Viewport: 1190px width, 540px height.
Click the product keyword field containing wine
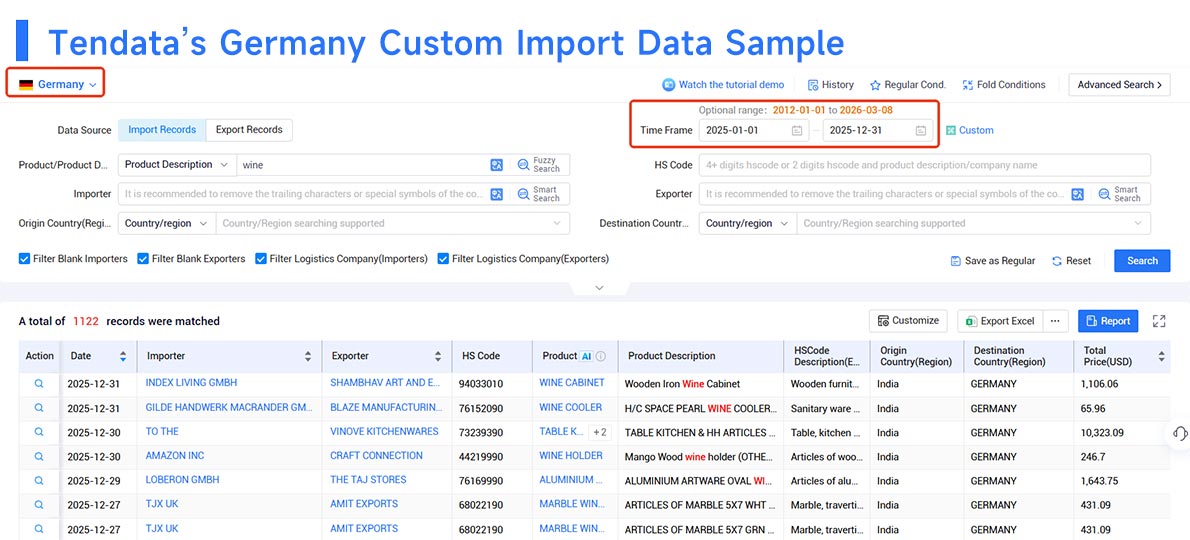point(361,165)
